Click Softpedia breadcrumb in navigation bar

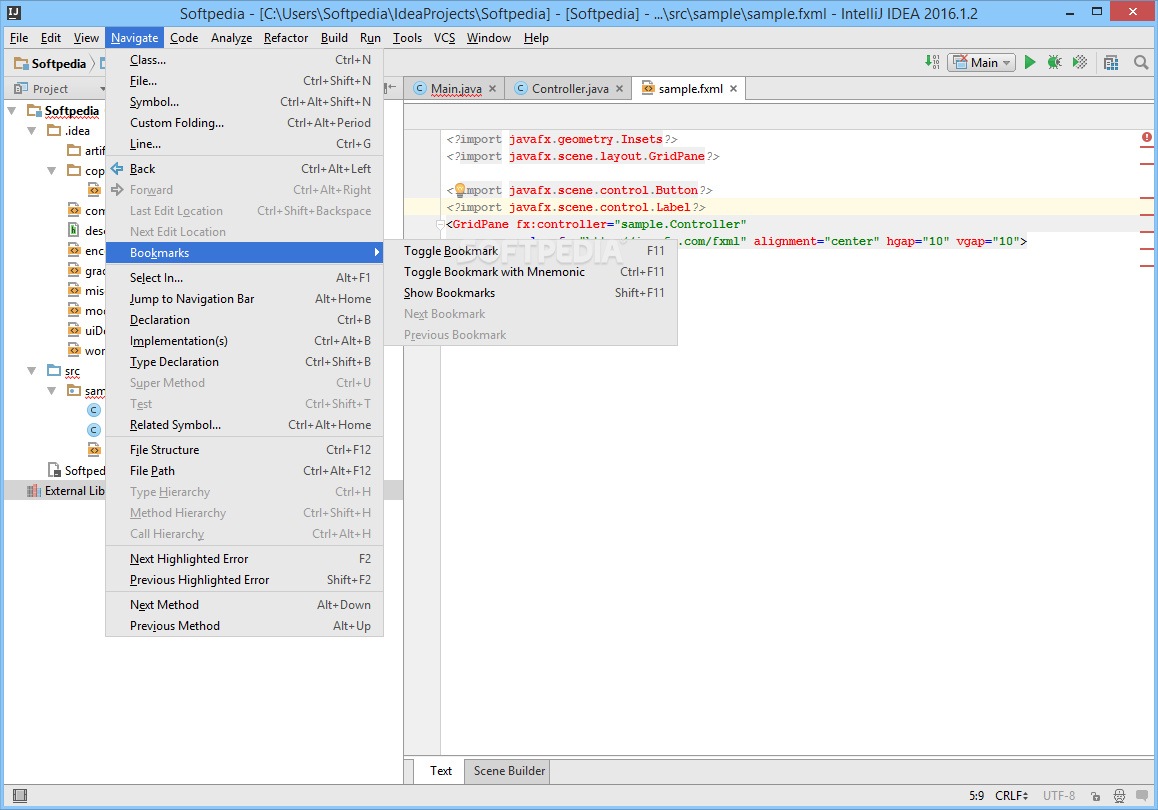point(50,64)
